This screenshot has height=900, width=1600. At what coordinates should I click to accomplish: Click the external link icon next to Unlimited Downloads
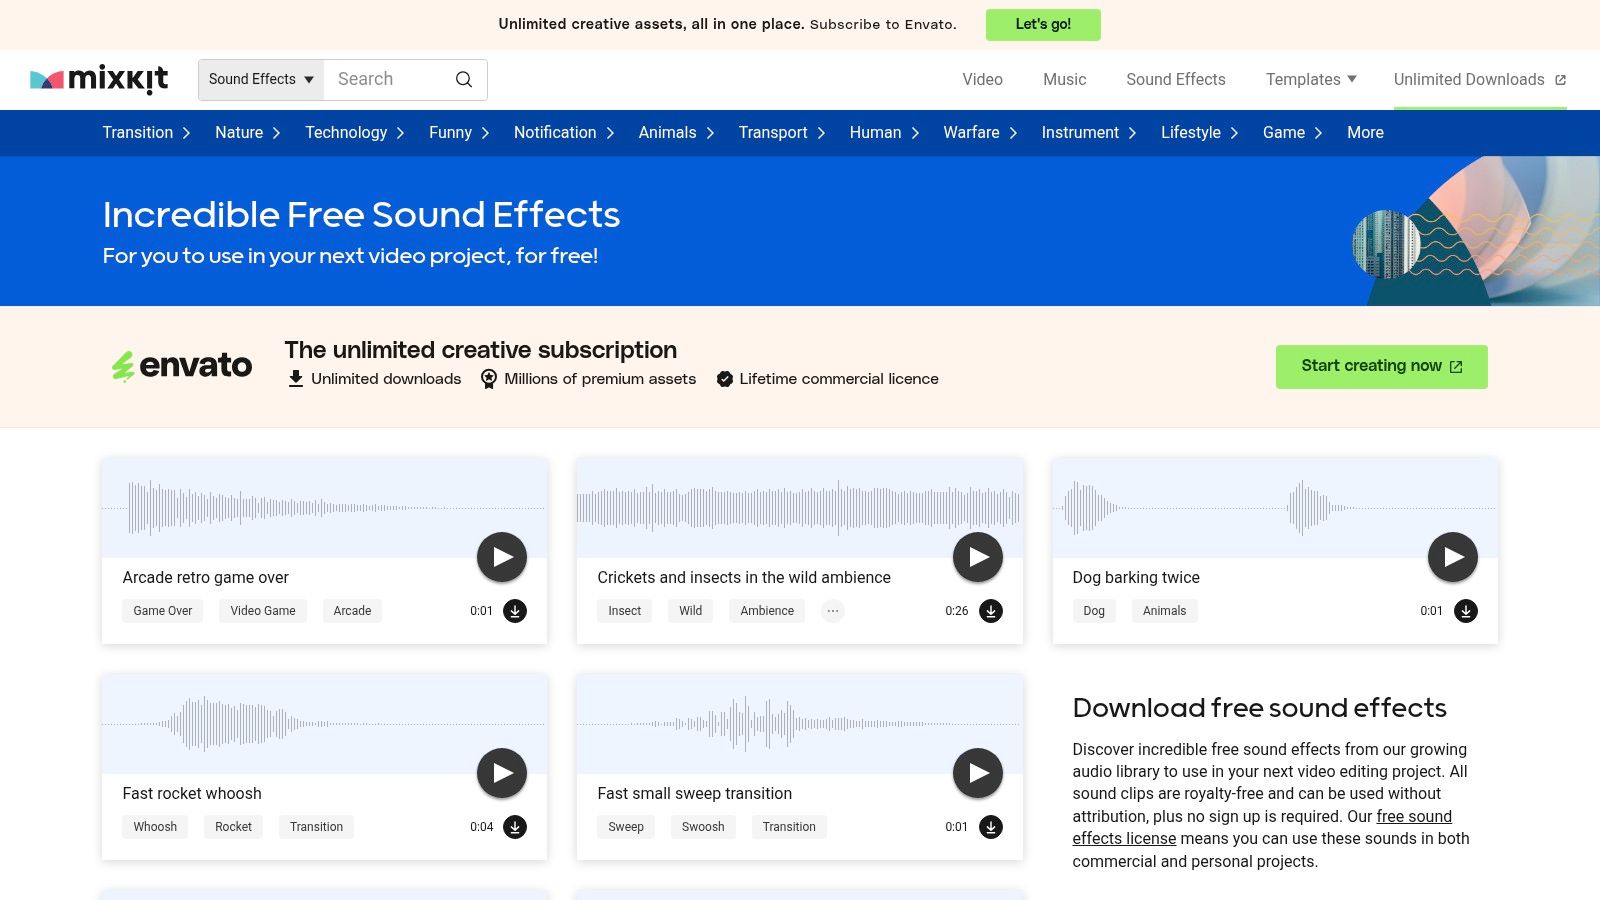1560,79
